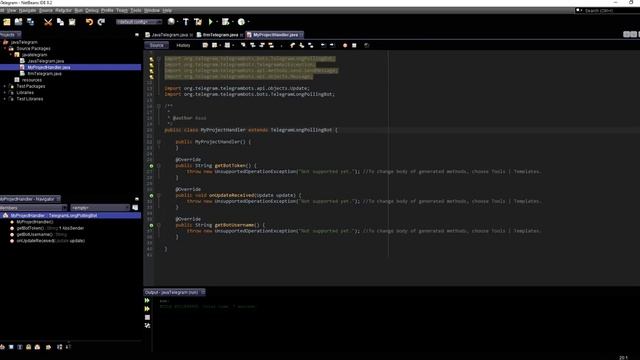Image resolution: width=640 pixels, height=360 pixels.
Task: Open the Navigate menu
Action: (x=27, y=10)
